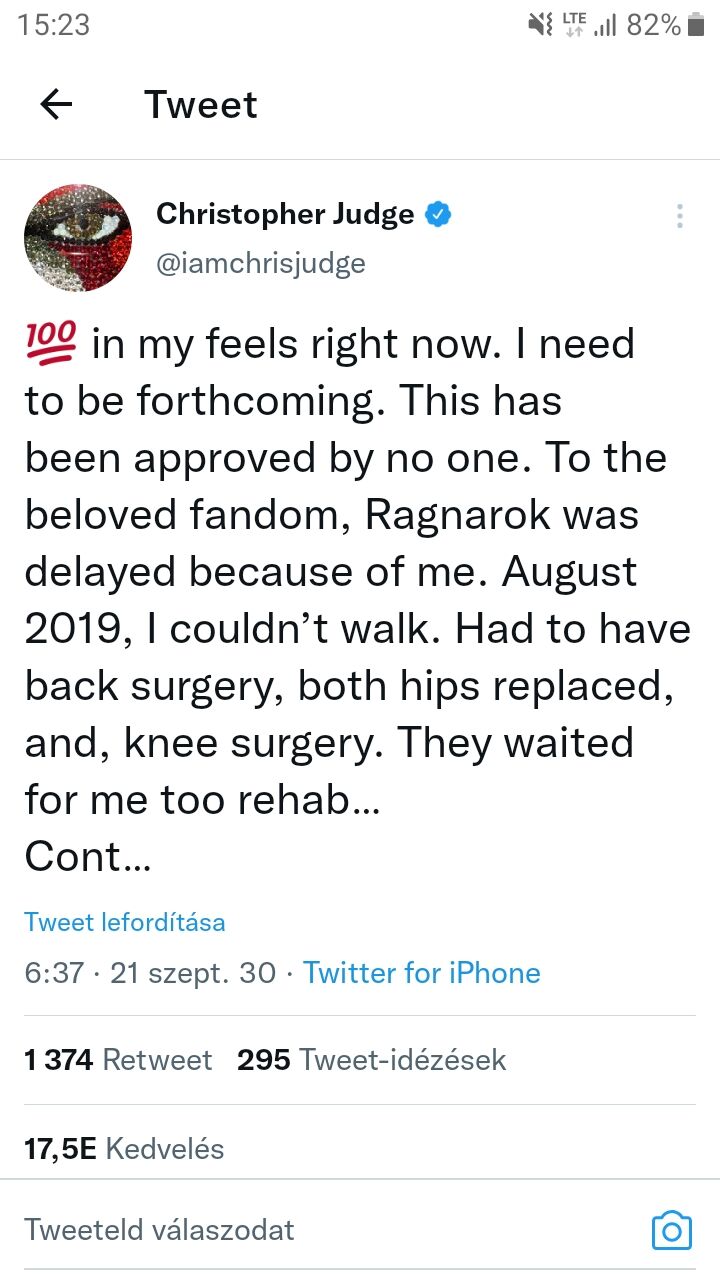720x1280 pixels.
Task: Open the Twitter for iPhone source link
Action: pos(421,973)
